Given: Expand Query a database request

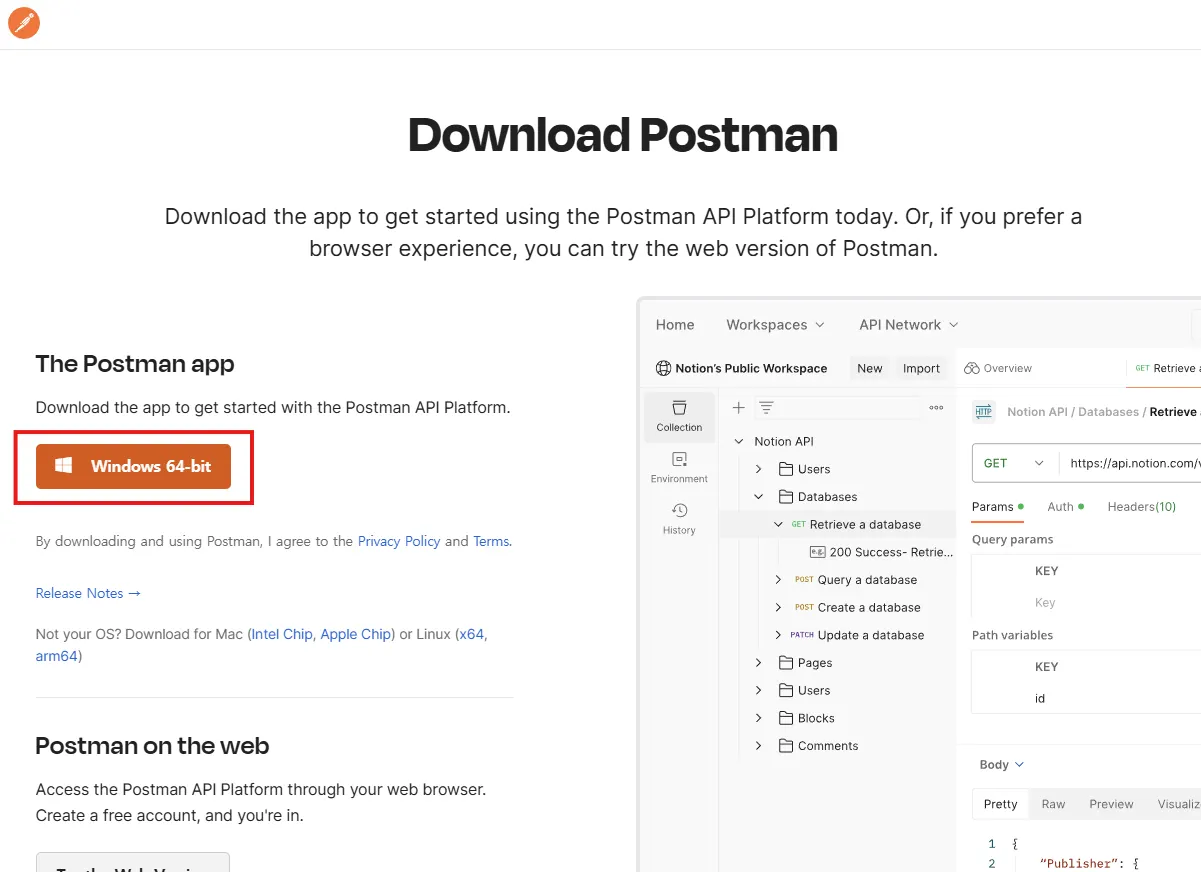Looking at the screenshot, I should pyautogui.click(x=779, y=580).
